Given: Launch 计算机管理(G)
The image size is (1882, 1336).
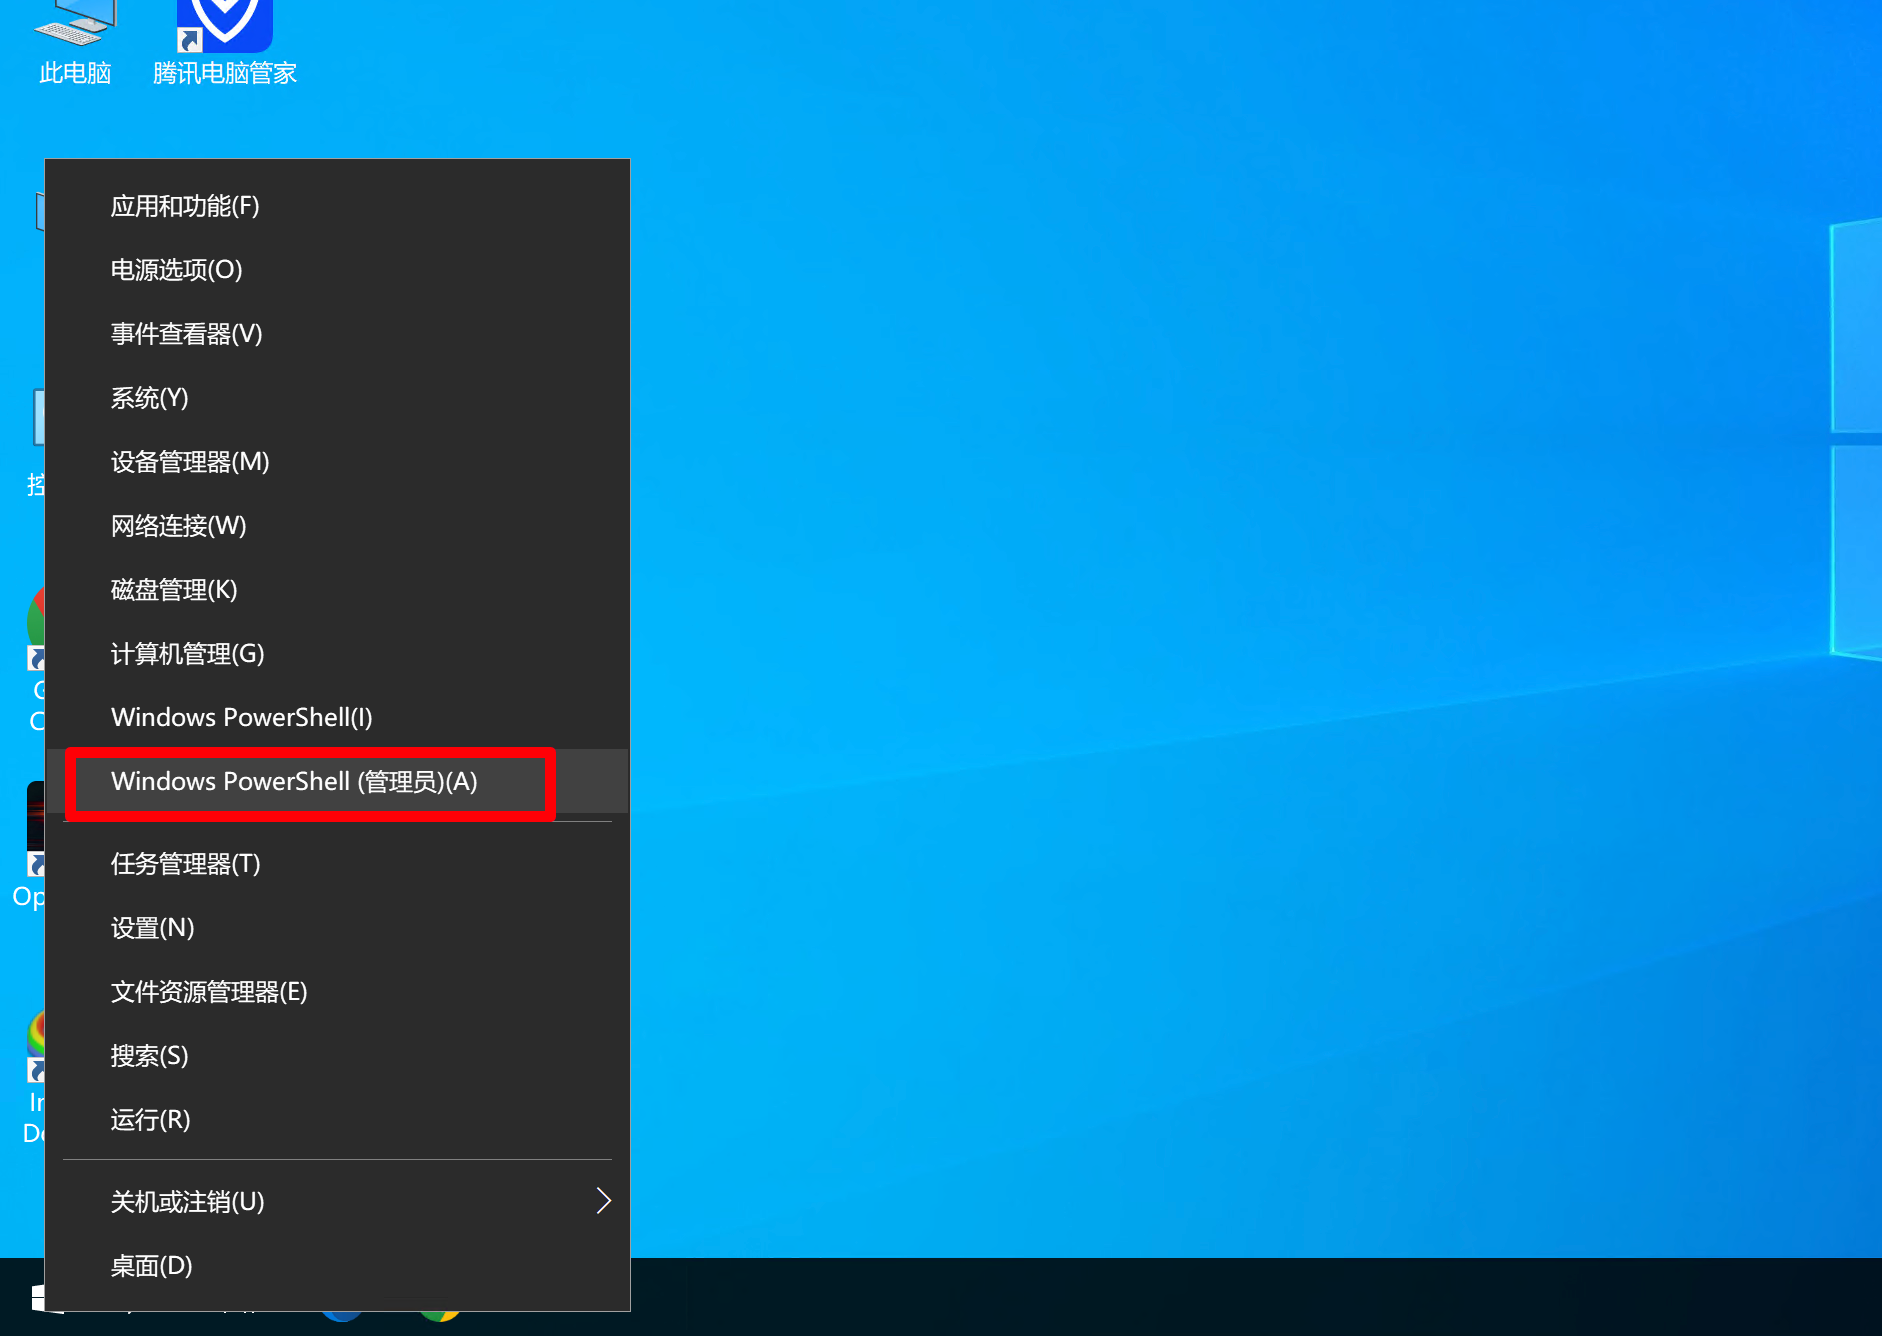Looking at the screenshot, I should click(338, 654).
